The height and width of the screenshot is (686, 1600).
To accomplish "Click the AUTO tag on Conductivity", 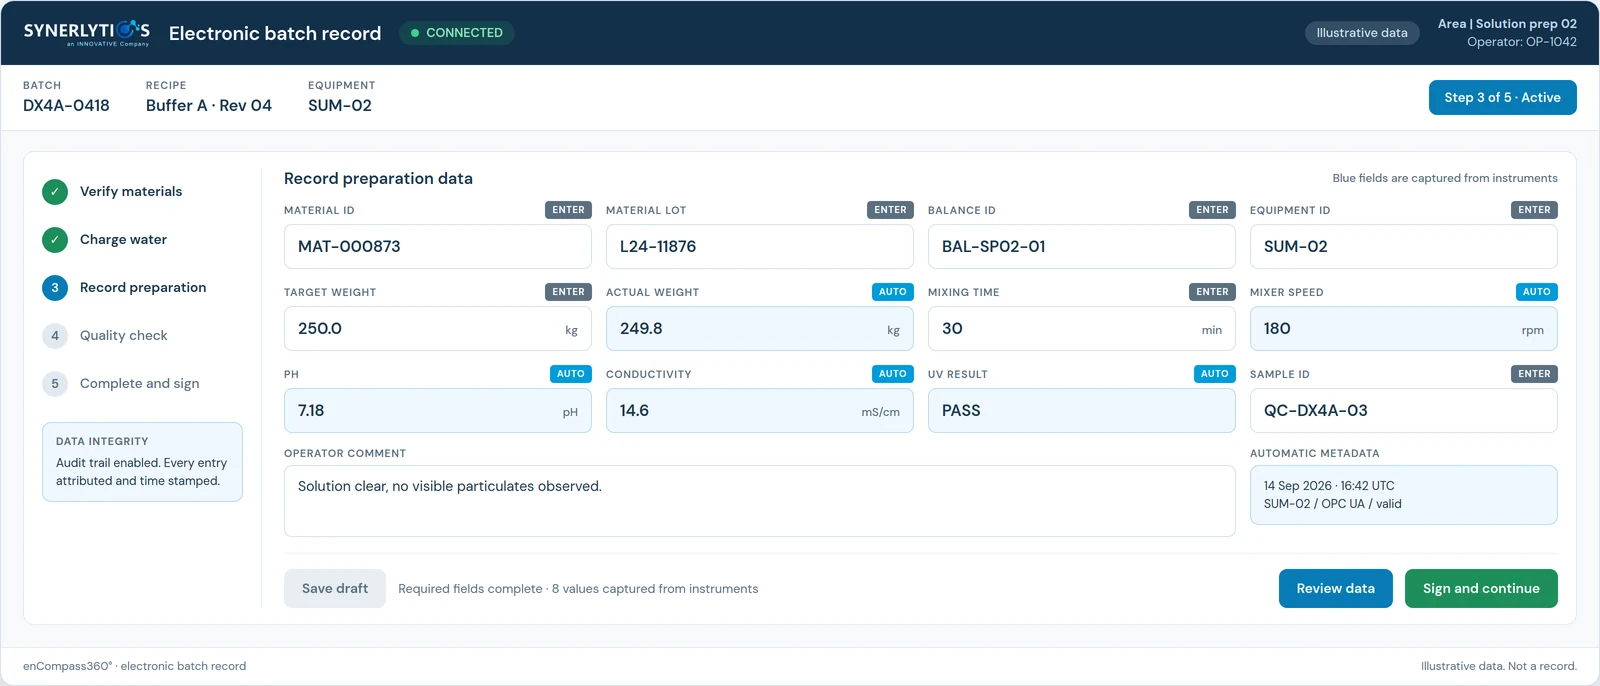I will tap(893, 374).
